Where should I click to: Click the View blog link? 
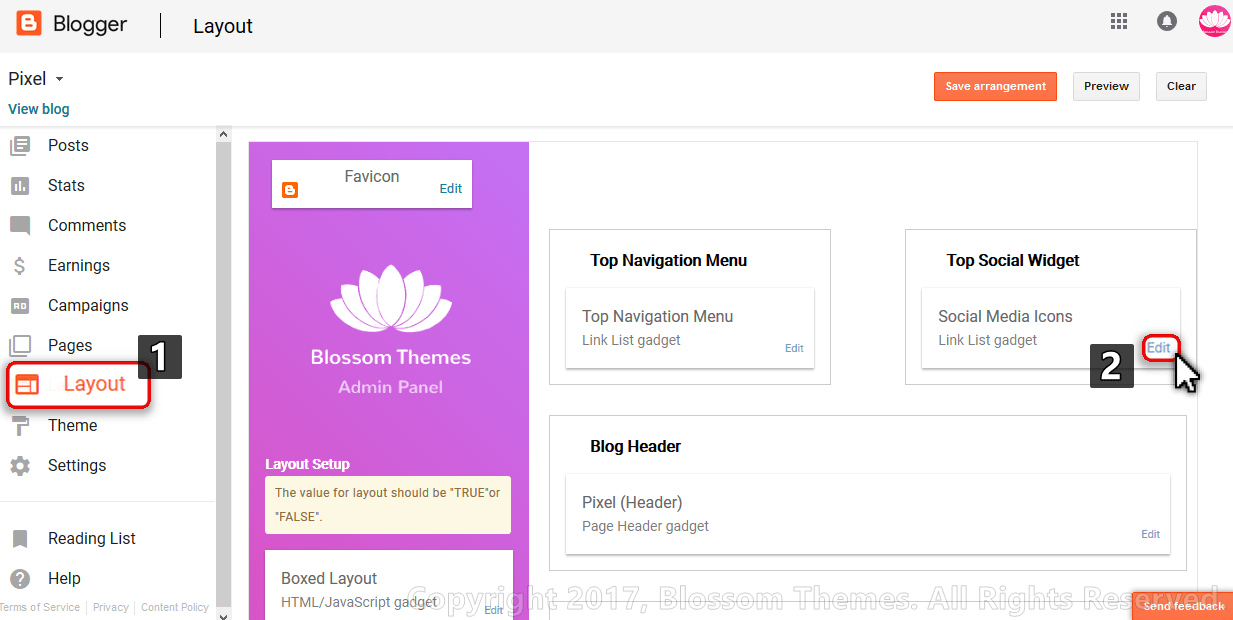point(39,109)
